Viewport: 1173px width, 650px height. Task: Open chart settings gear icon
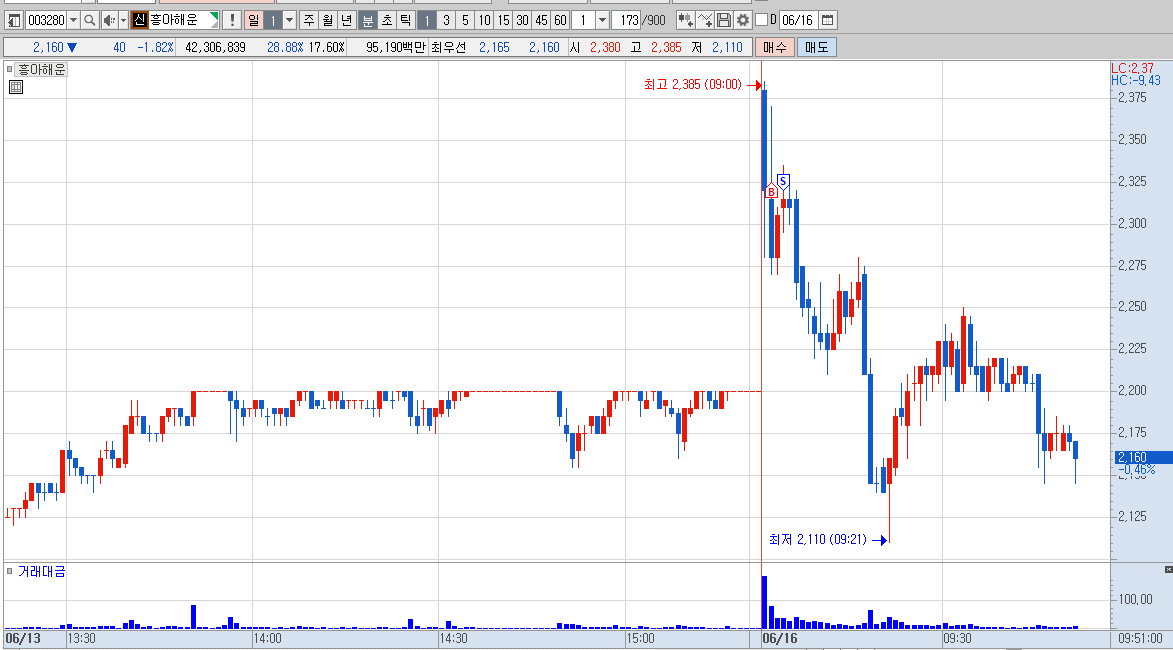coord(743,20)
